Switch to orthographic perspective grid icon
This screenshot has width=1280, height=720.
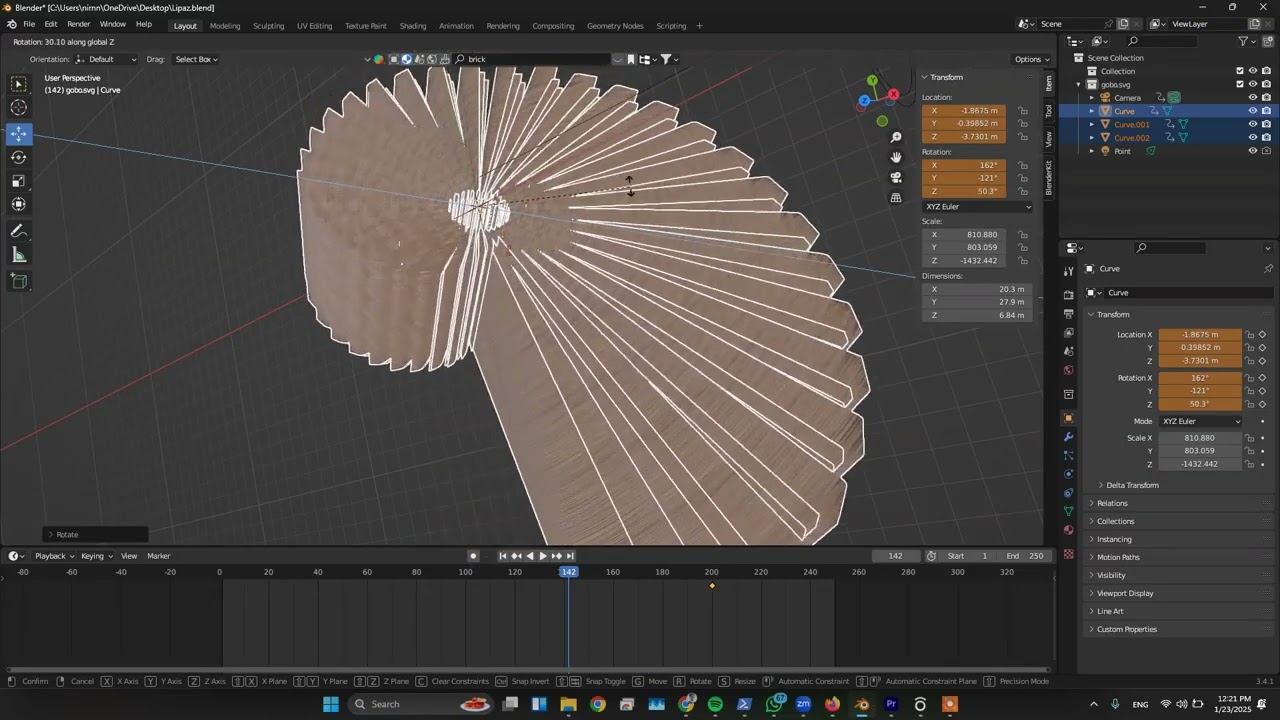tap(896, 198)
